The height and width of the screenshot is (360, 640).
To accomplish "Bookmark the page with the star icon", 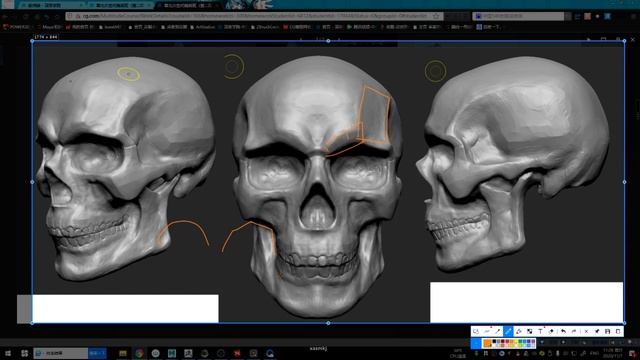I will point(436,16).
